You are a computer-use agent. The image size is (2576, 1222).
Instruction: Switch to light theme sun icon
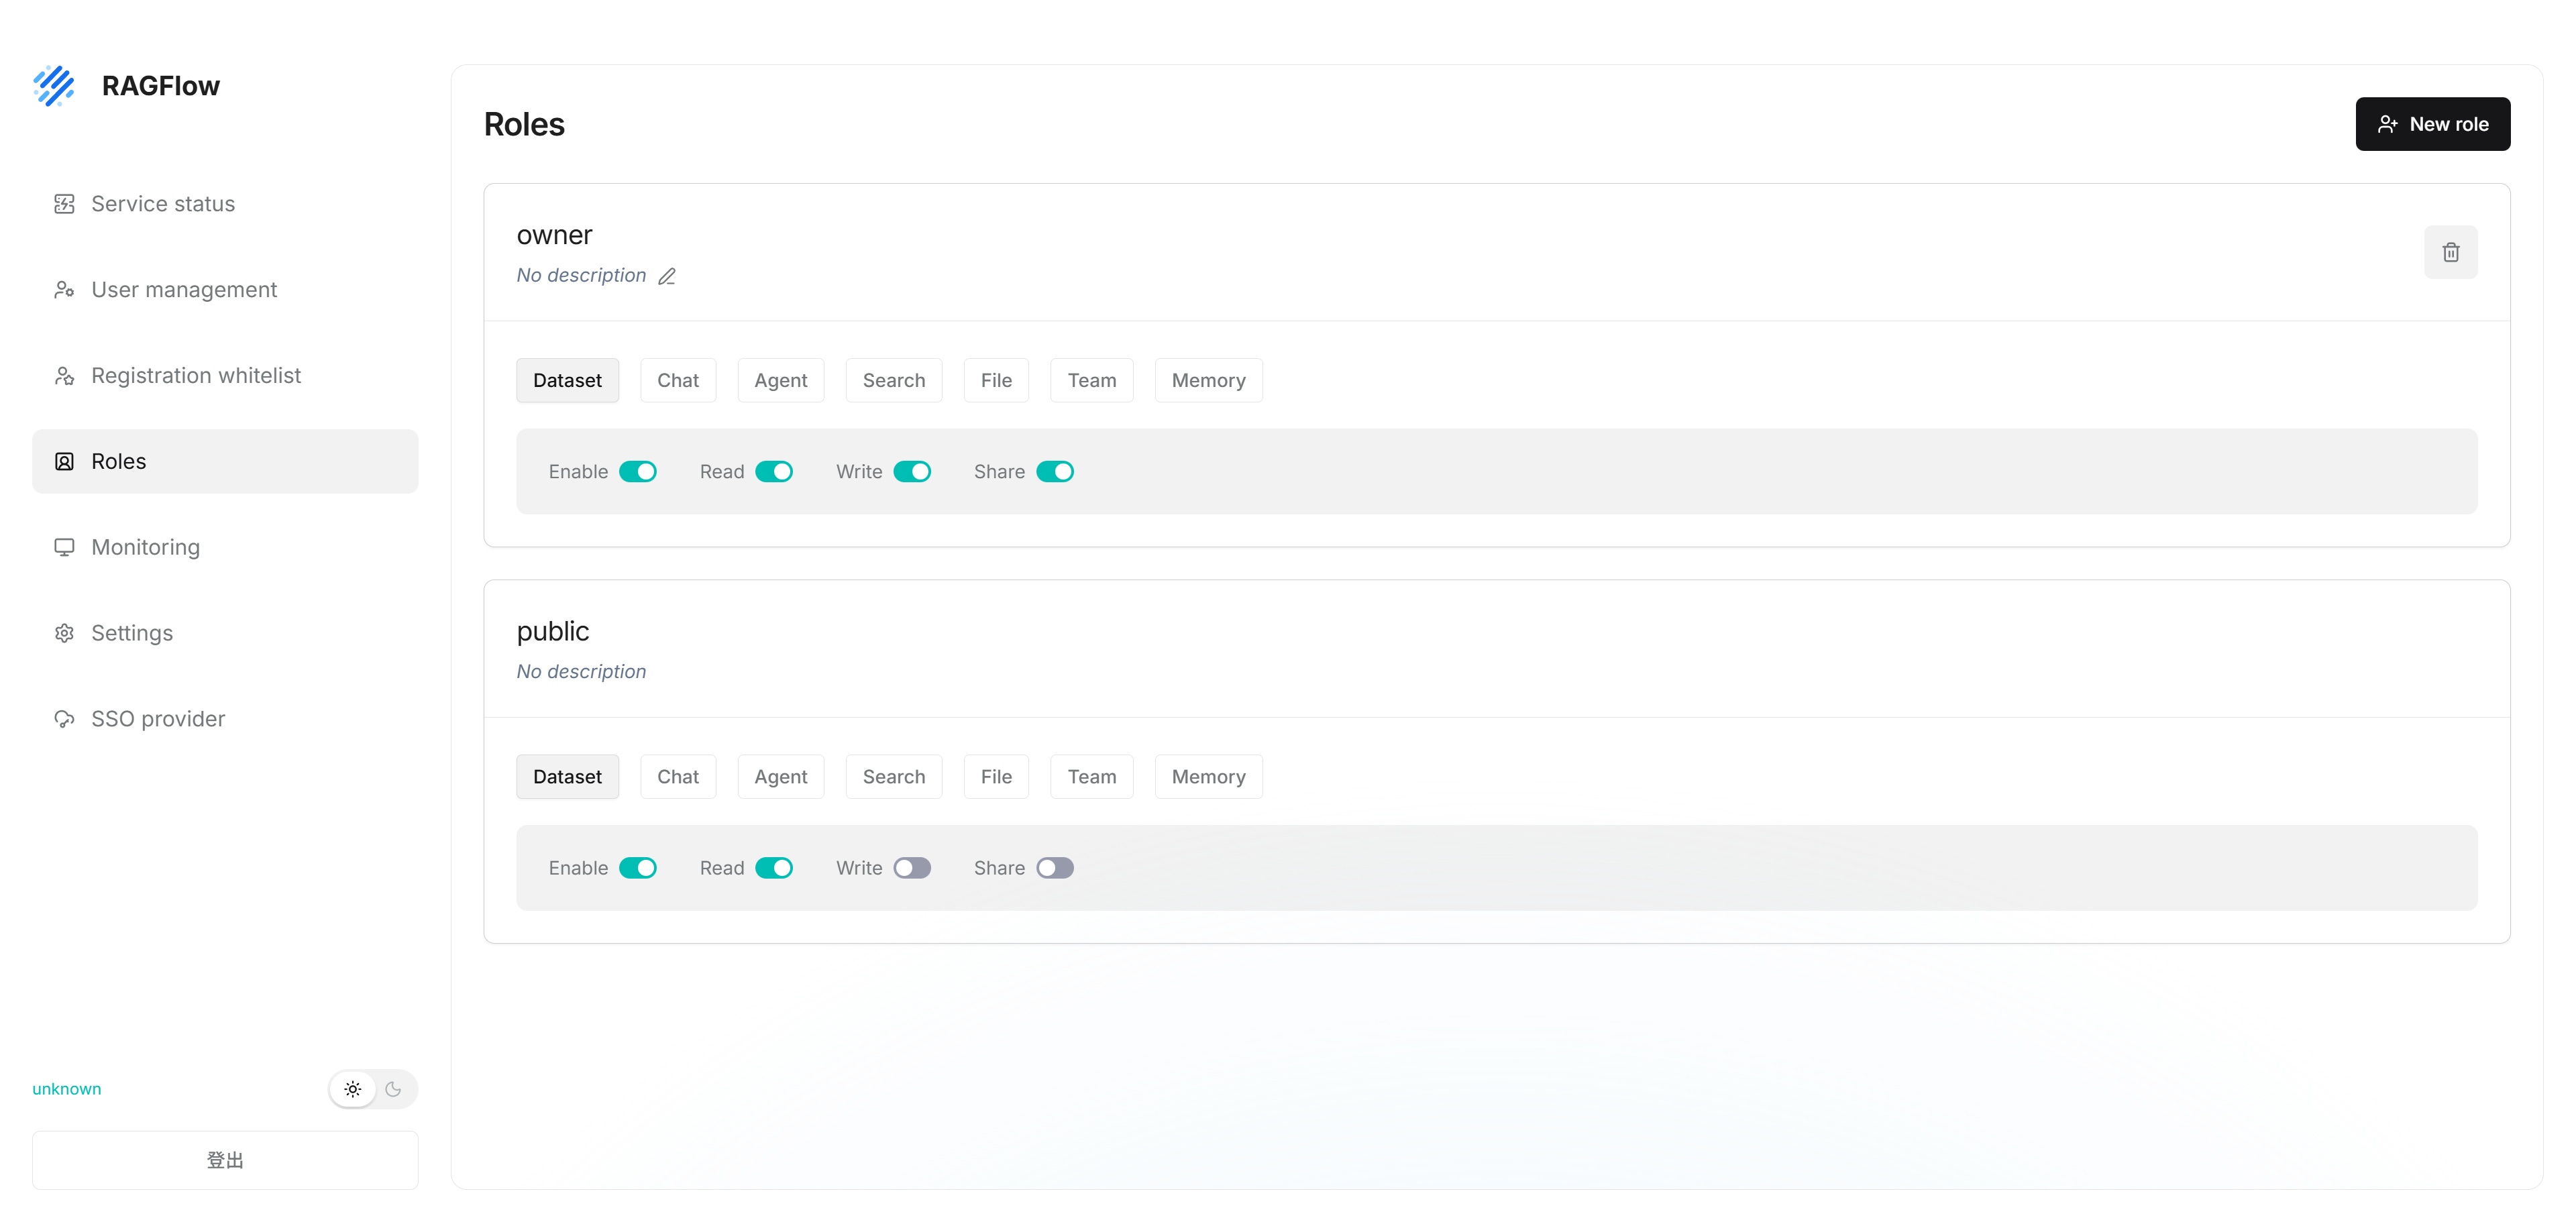tap(353, 1090)
